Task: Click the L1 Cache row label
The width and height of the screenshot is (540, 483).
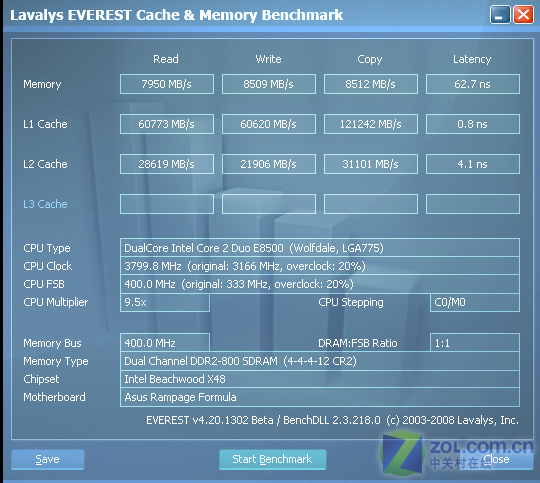Action: coord(45,124)
